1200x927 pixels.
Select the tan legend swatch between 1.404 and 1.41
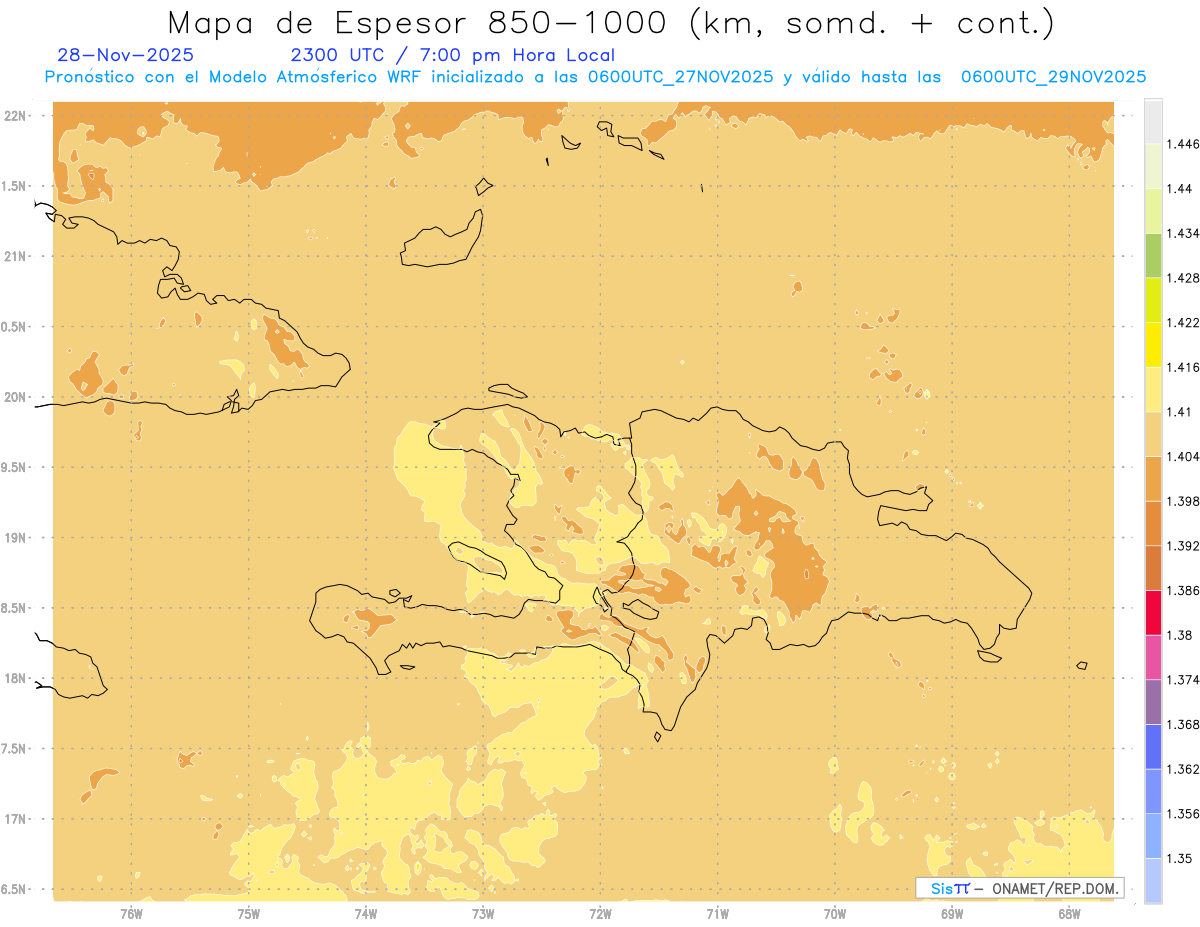1153,434
